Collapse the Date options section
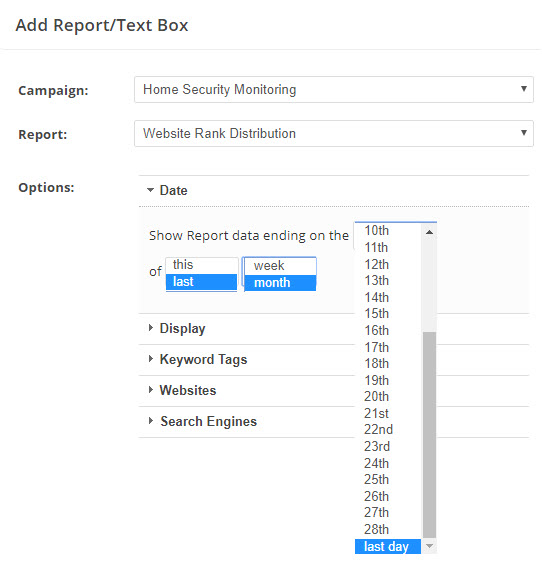Viewport: 542px width, 565px height. [x=167, y=190]
